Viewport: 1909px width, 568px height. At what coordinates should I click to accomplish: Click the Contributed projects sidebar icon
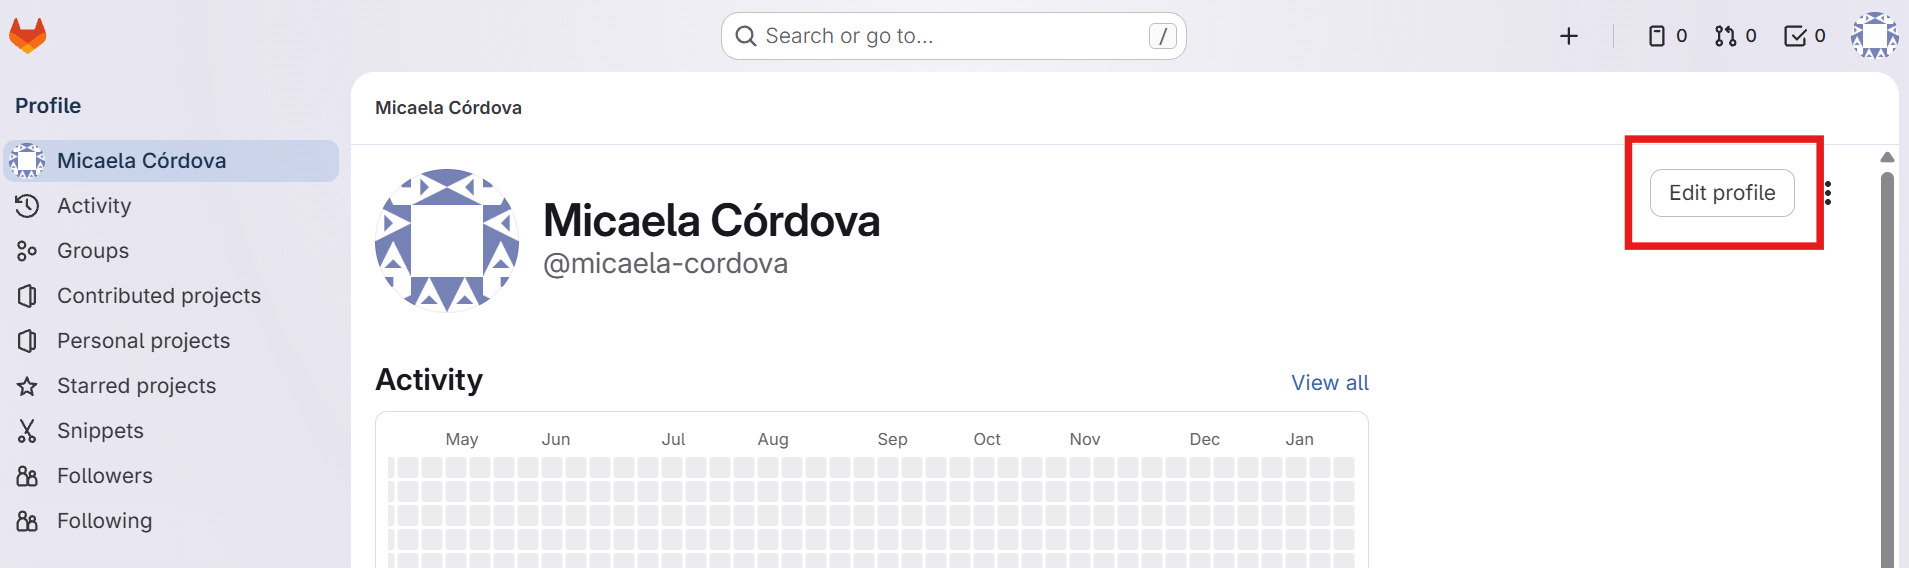27,296
